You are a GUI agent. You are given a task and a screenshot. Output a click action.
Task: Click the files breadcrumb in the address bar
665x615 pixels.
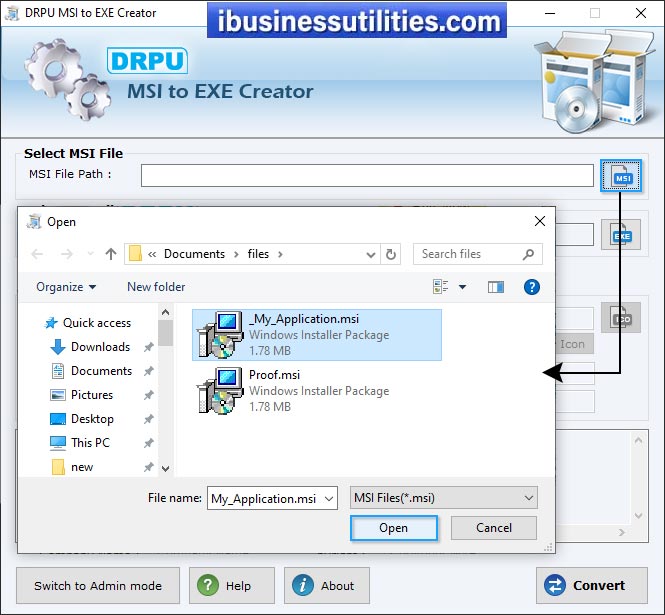pyautogui.click(x=258, y=254)
